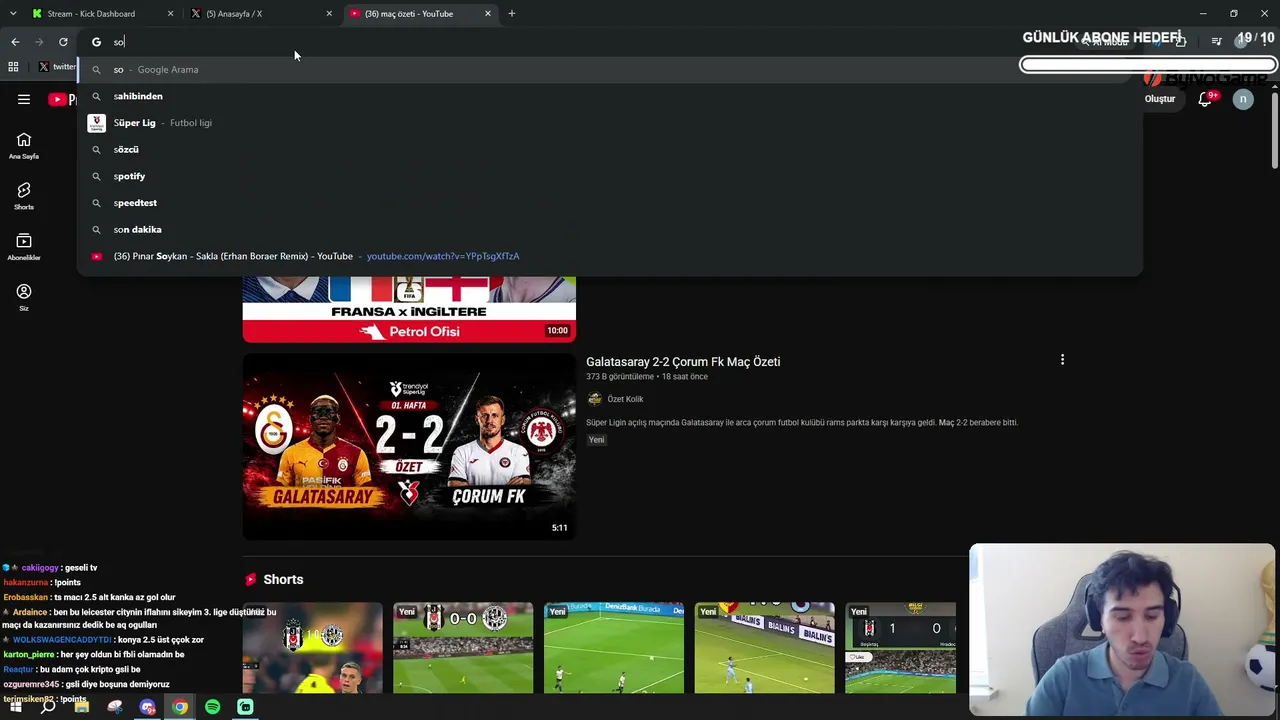Switch to the Anasayfa / X tab
1280x720 pixels.
point(259,14)
